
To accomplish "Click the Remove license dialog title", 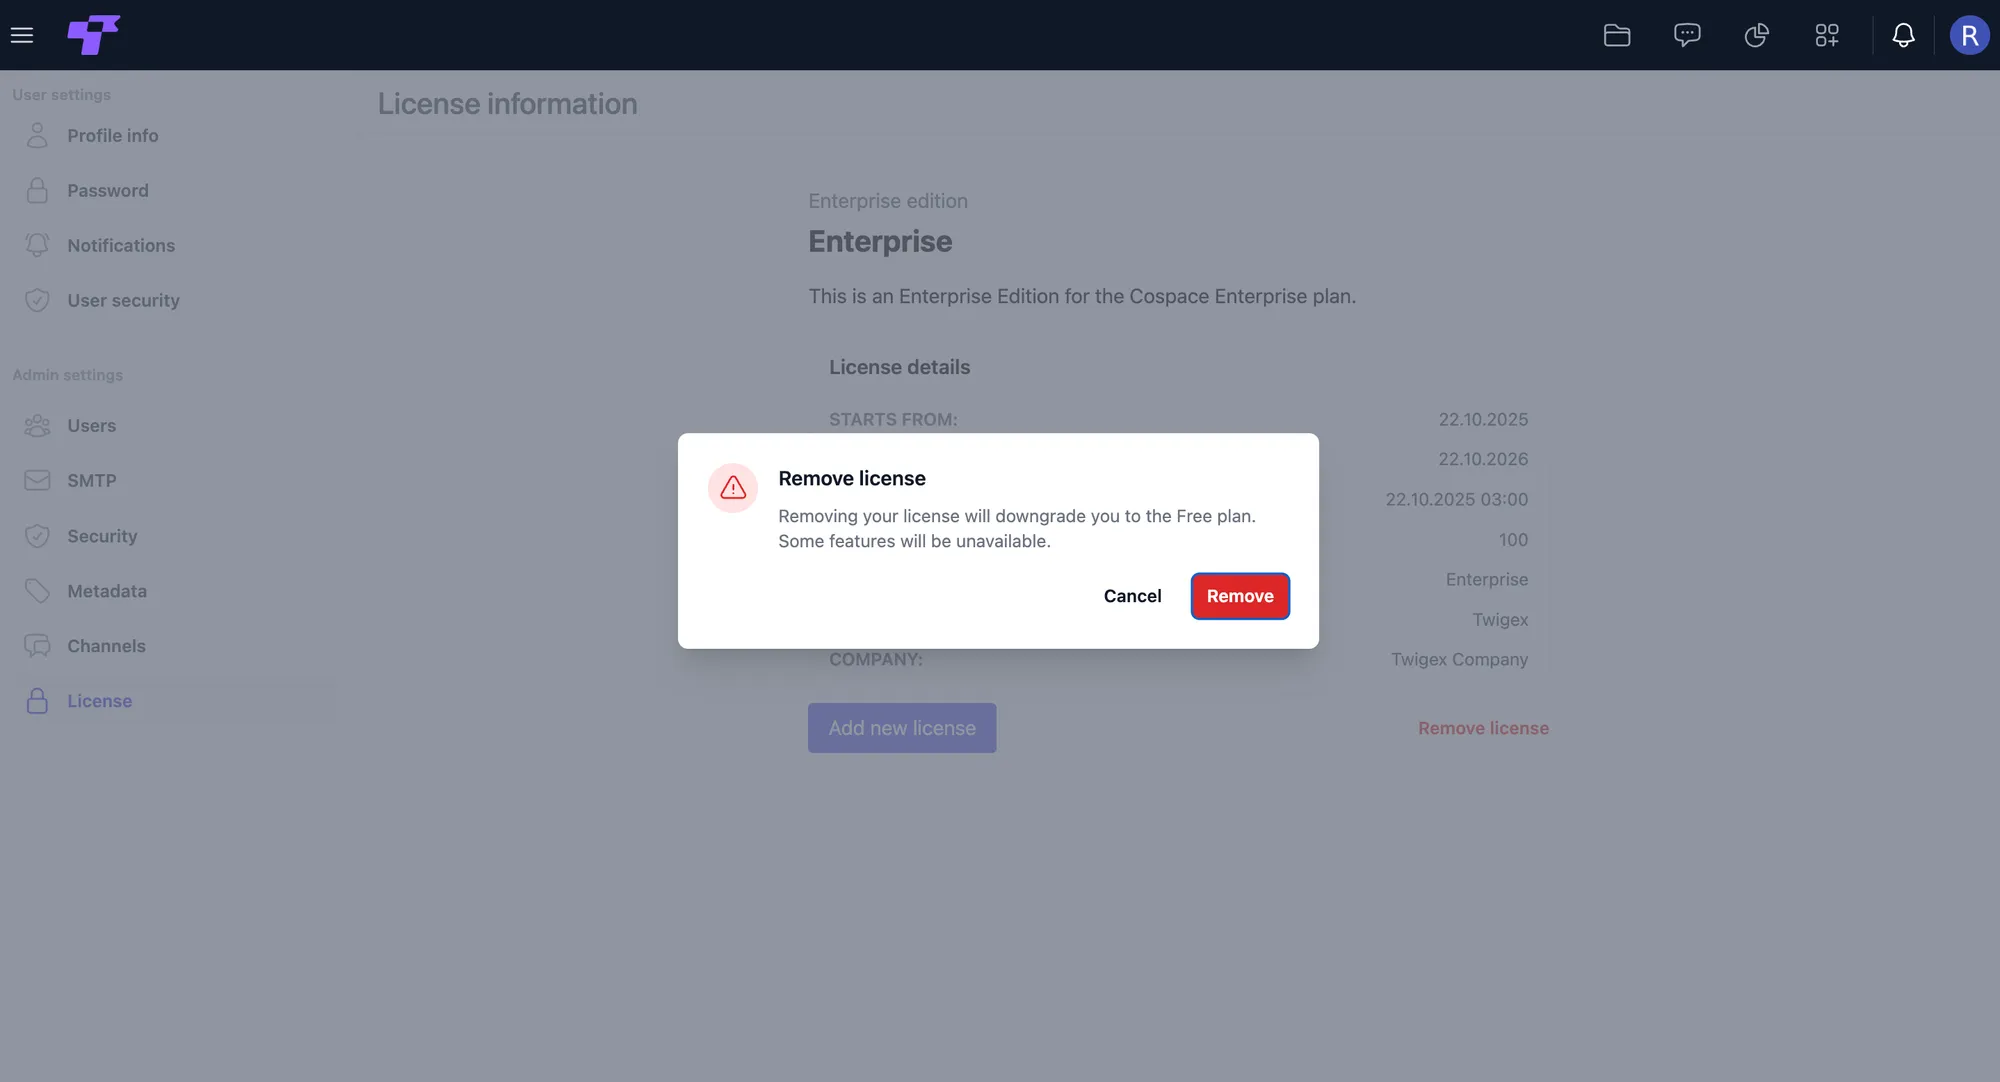I will click(x=852, y=478).
